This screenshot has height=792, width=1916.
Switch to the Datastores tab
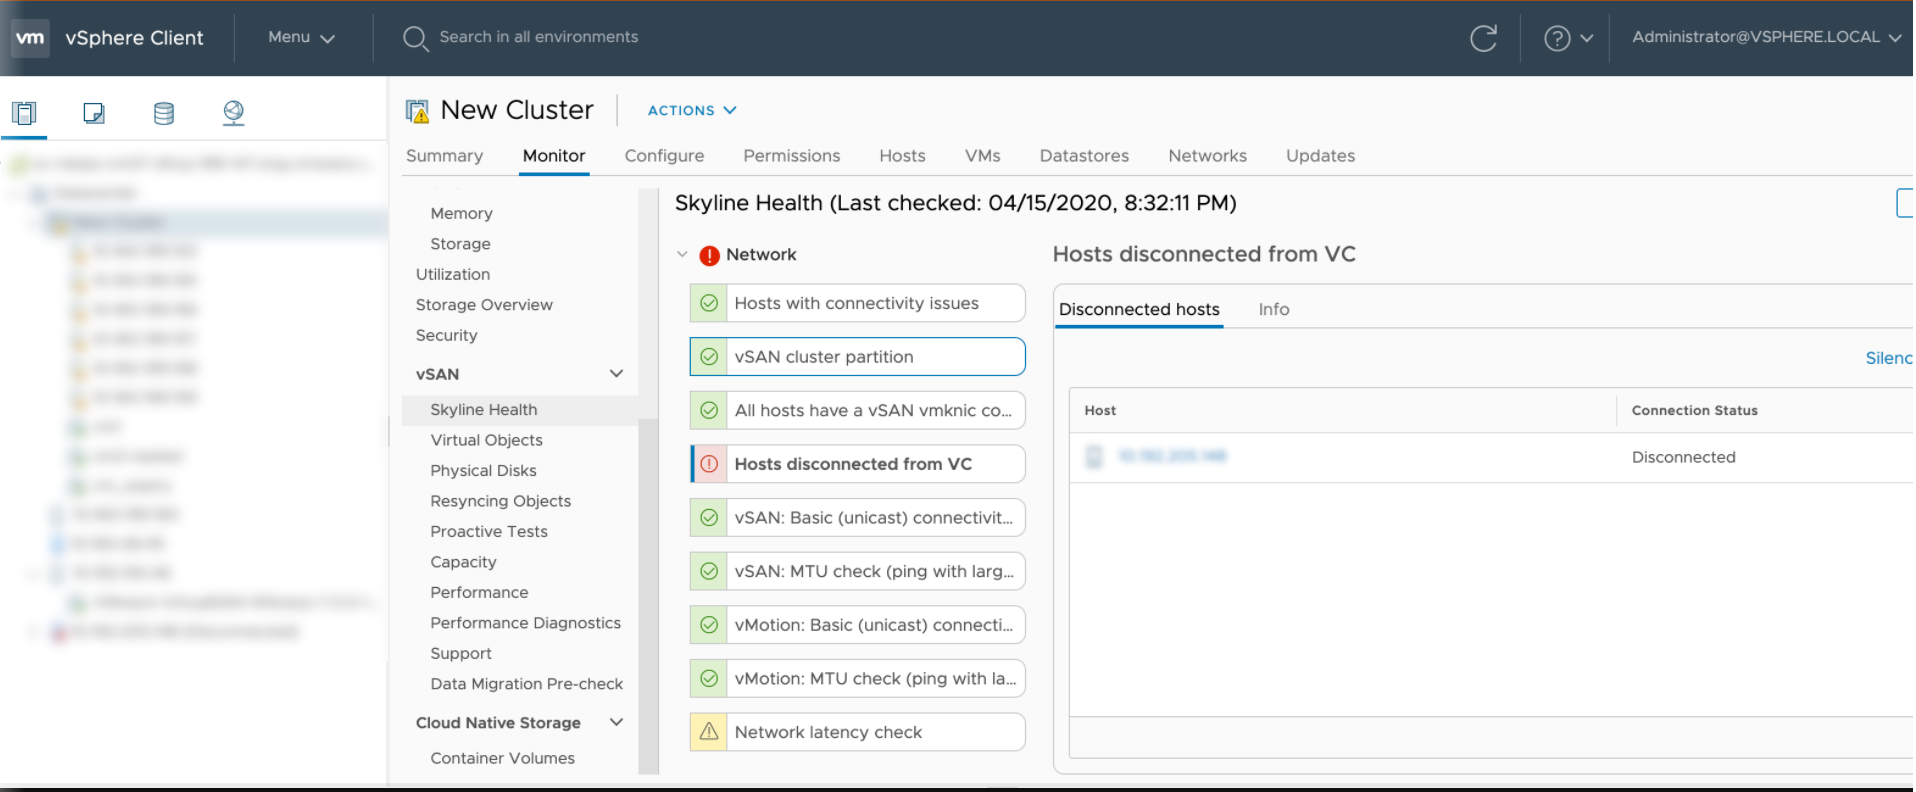click(1084, 156)
